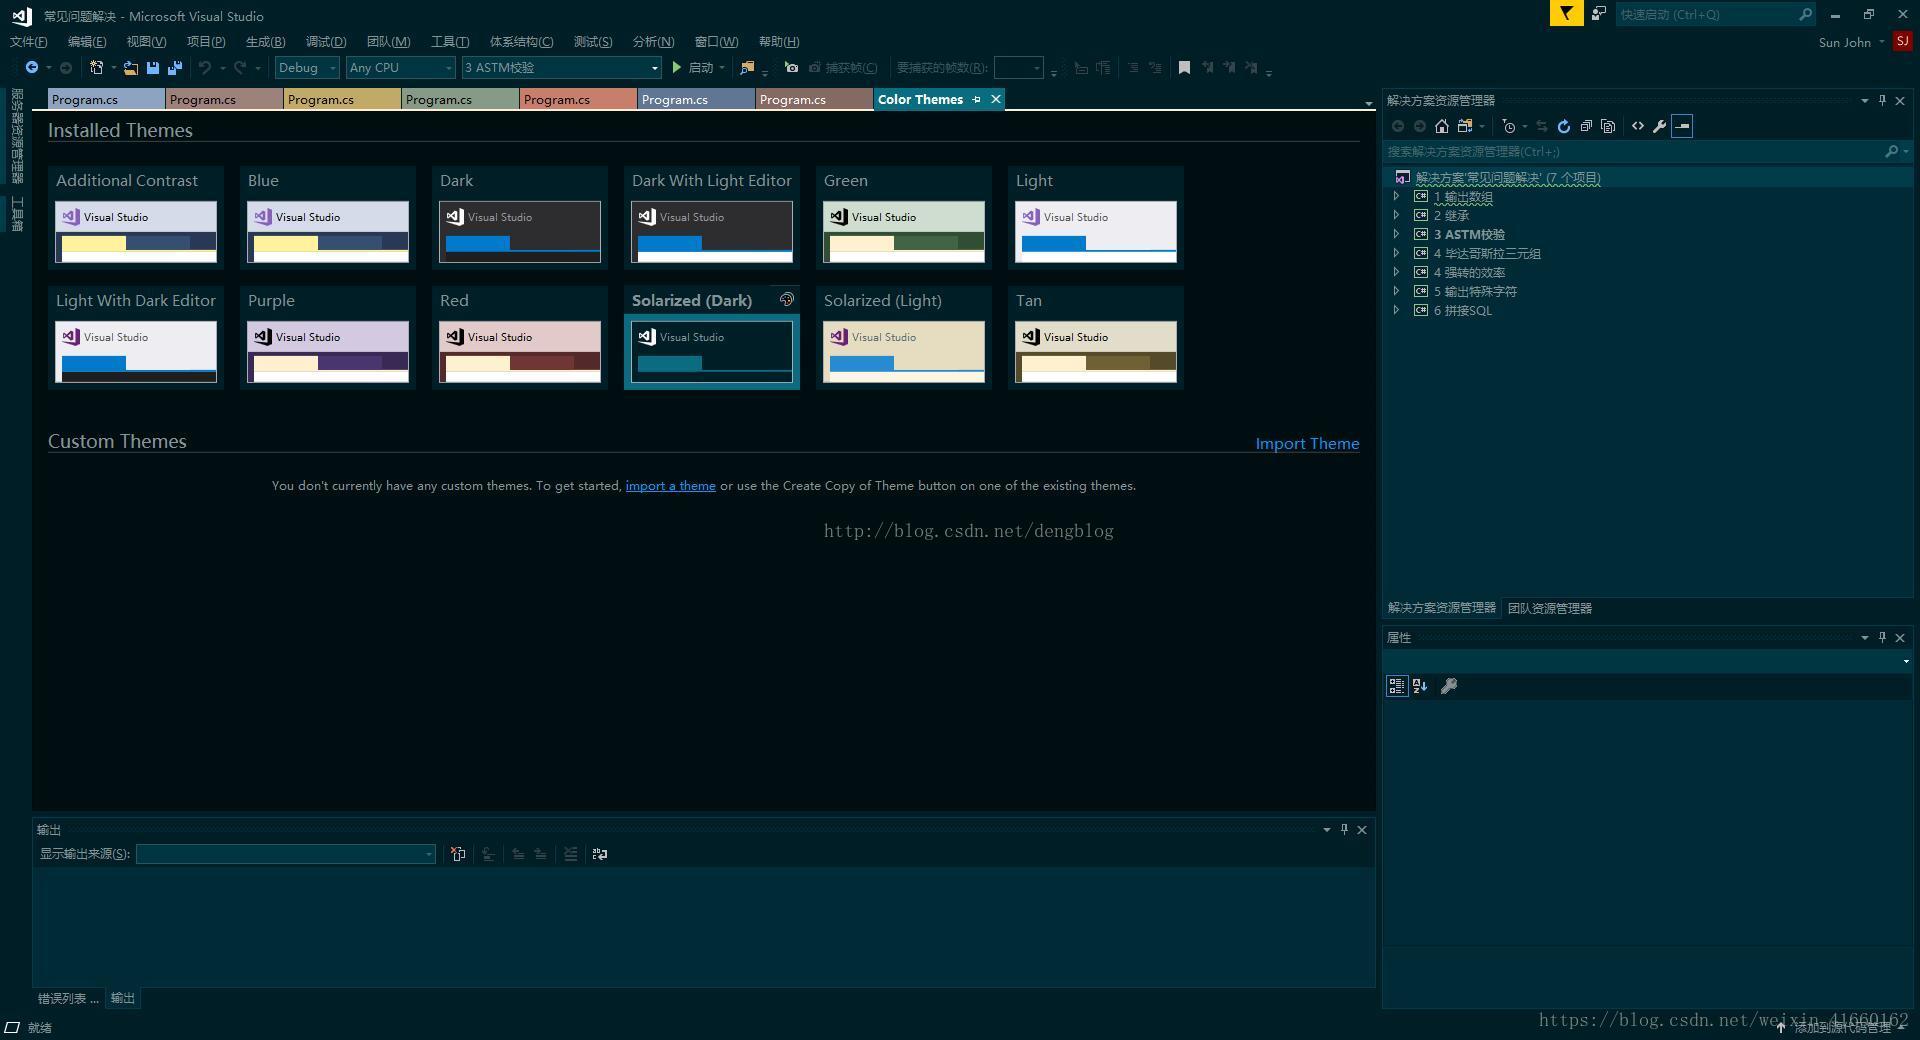Click the Undo arrow icon
The height and width of the screenshot is (1040, 1920).
(205, 68)
